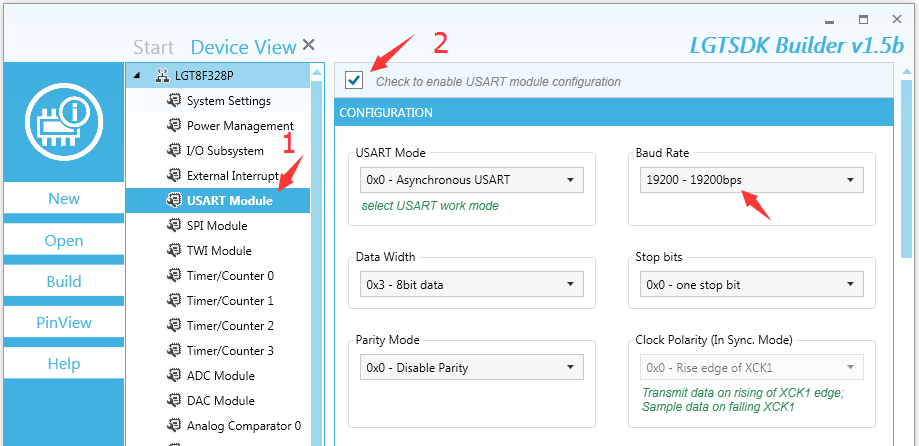The image size is (919, 446).
Task: Open the Data Width dropdown
Action: point(472,285)
